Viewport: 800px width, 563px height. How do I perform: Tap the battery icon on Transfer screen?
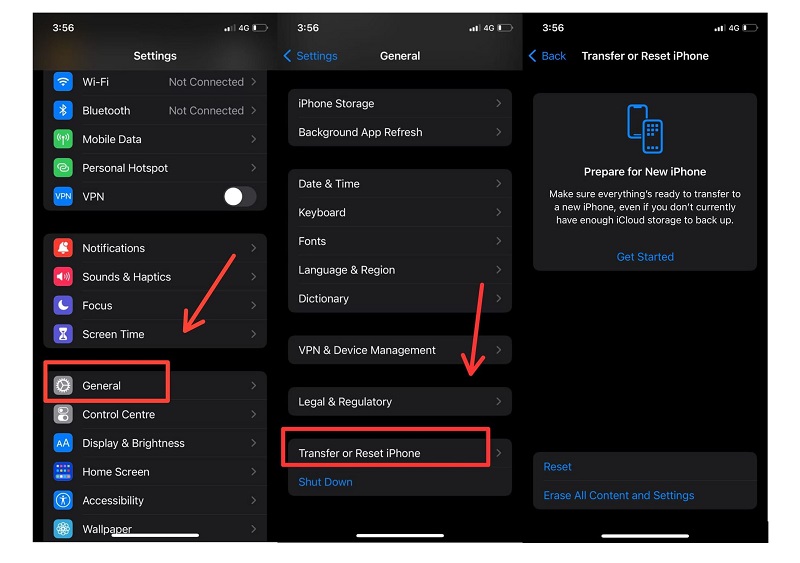pyautogui.click(x=750, y=28)
